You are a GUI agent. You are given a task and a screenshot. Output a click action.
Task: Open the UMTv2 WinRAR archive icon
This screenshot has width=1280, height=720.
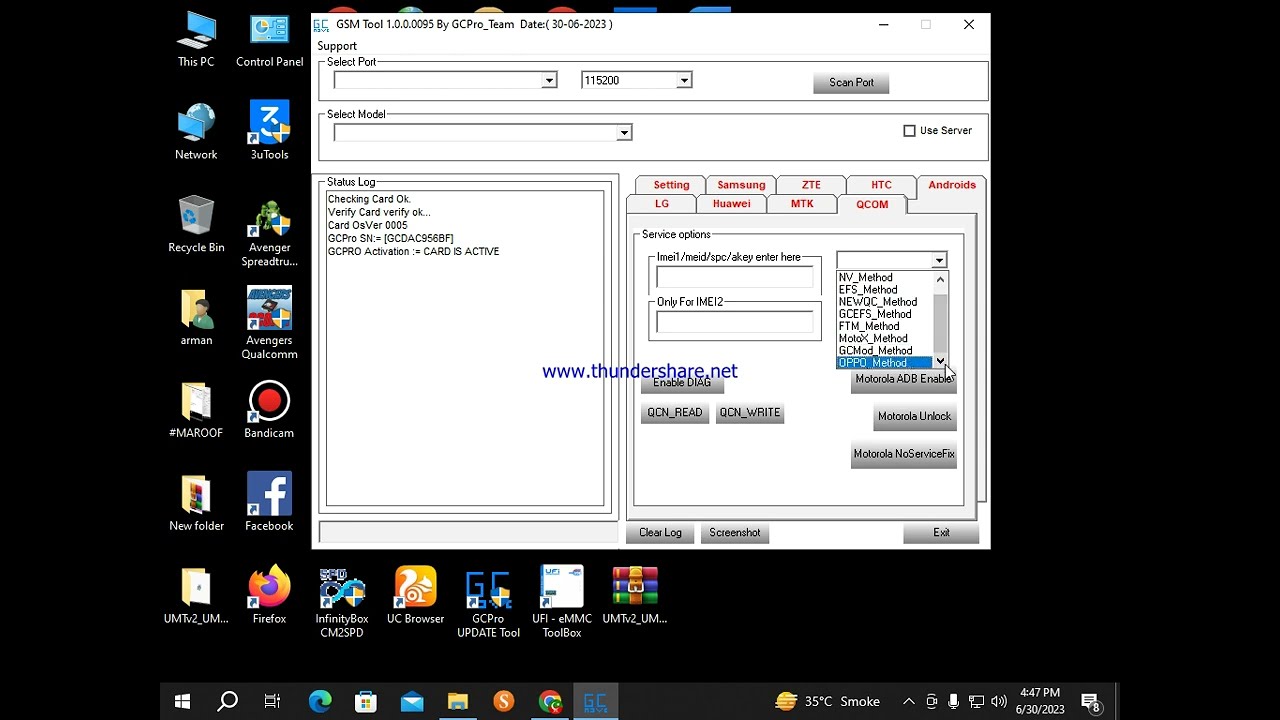coord(635,596)
